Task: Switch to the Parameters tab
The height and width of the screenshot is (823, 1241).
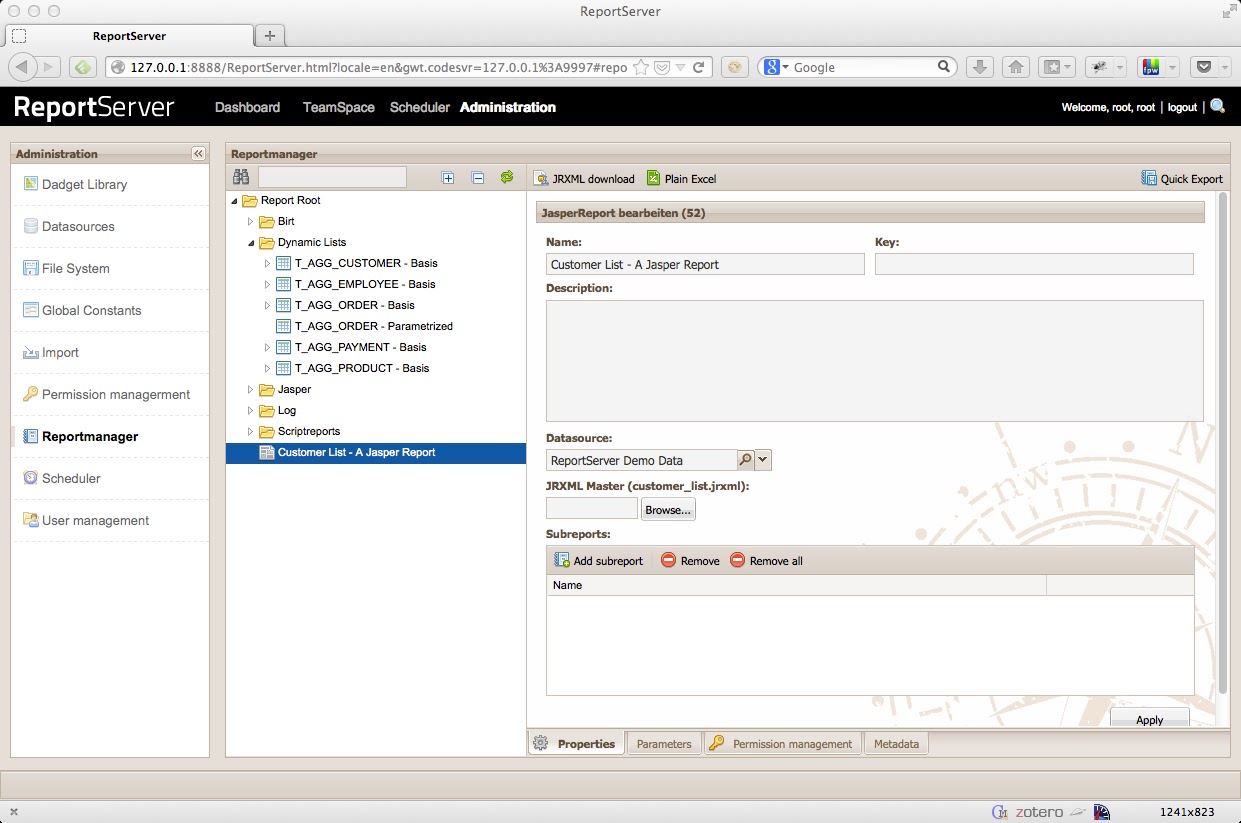Action: tap(664, 744)
